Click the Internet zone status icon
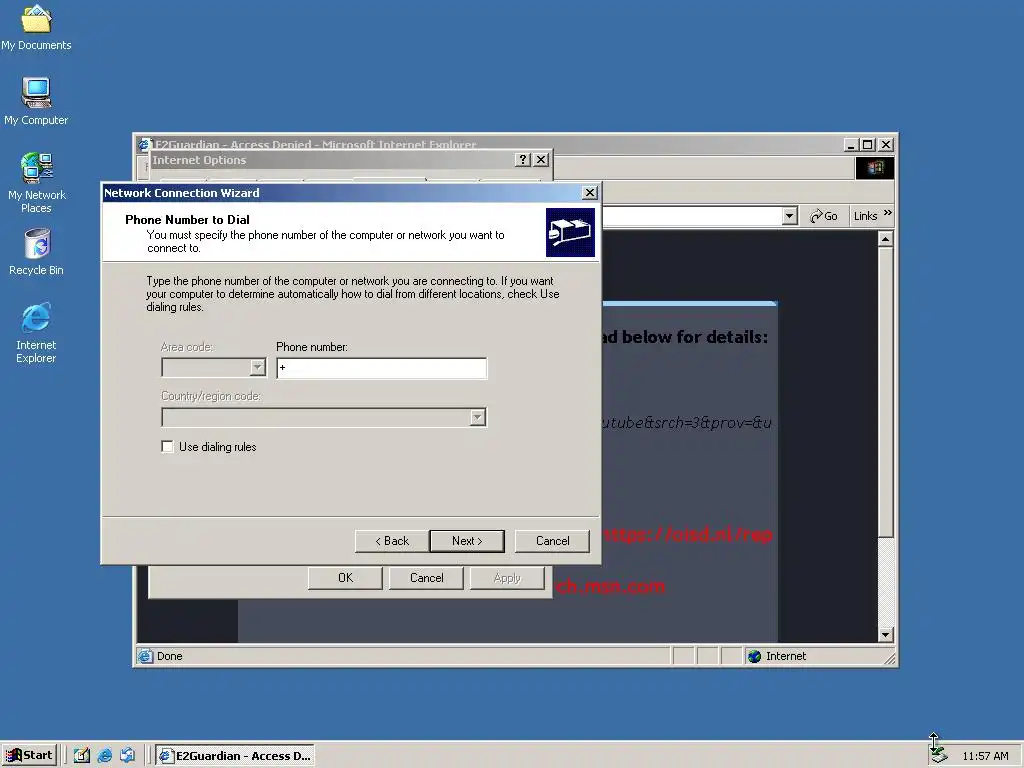Viewport: 1024px width, 768px height. [754, 656]
